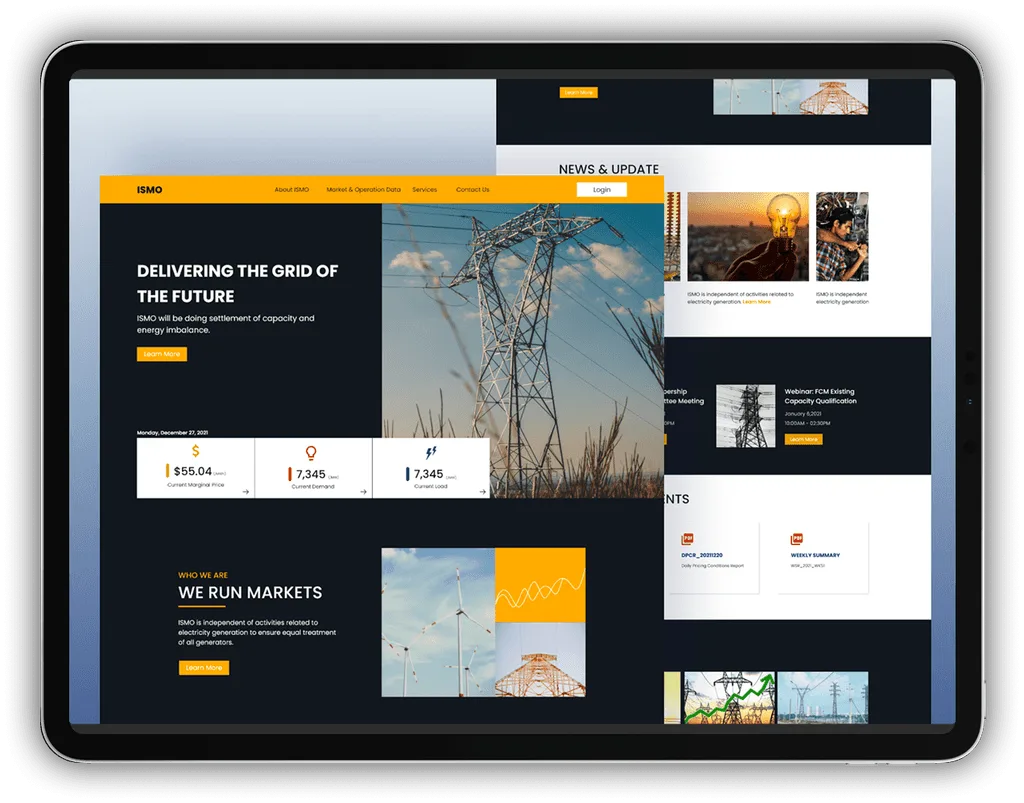Click the Login button
The image size is (1024, 803).
pyautogui.click(x=601, y=189)
